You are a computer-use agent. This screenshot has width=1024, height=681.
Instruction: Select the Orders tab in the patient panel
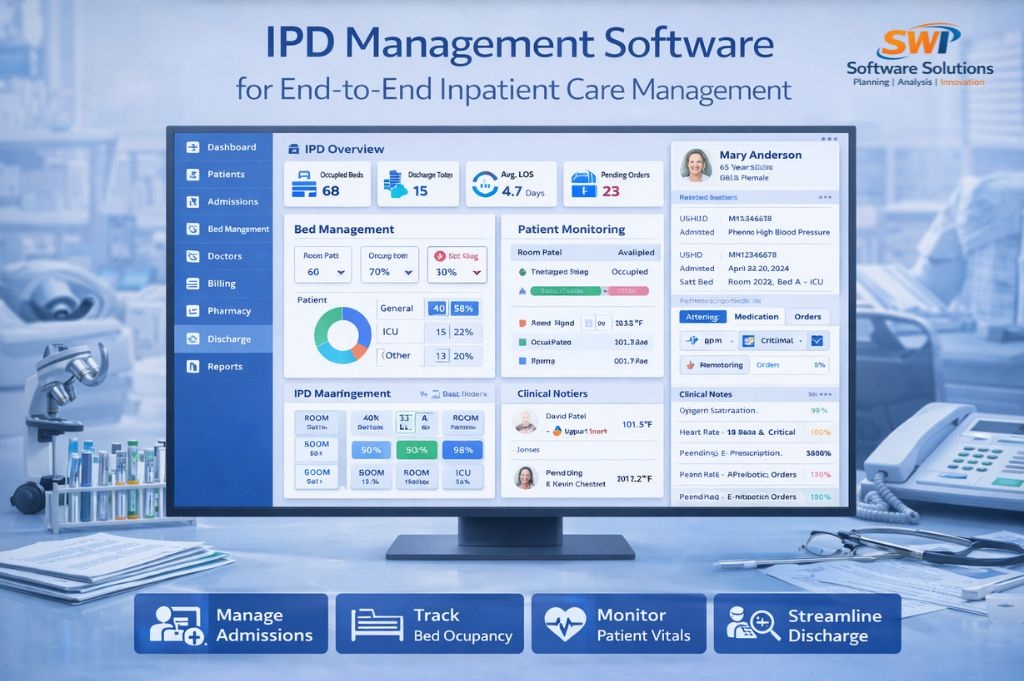[x=808, y=316]
